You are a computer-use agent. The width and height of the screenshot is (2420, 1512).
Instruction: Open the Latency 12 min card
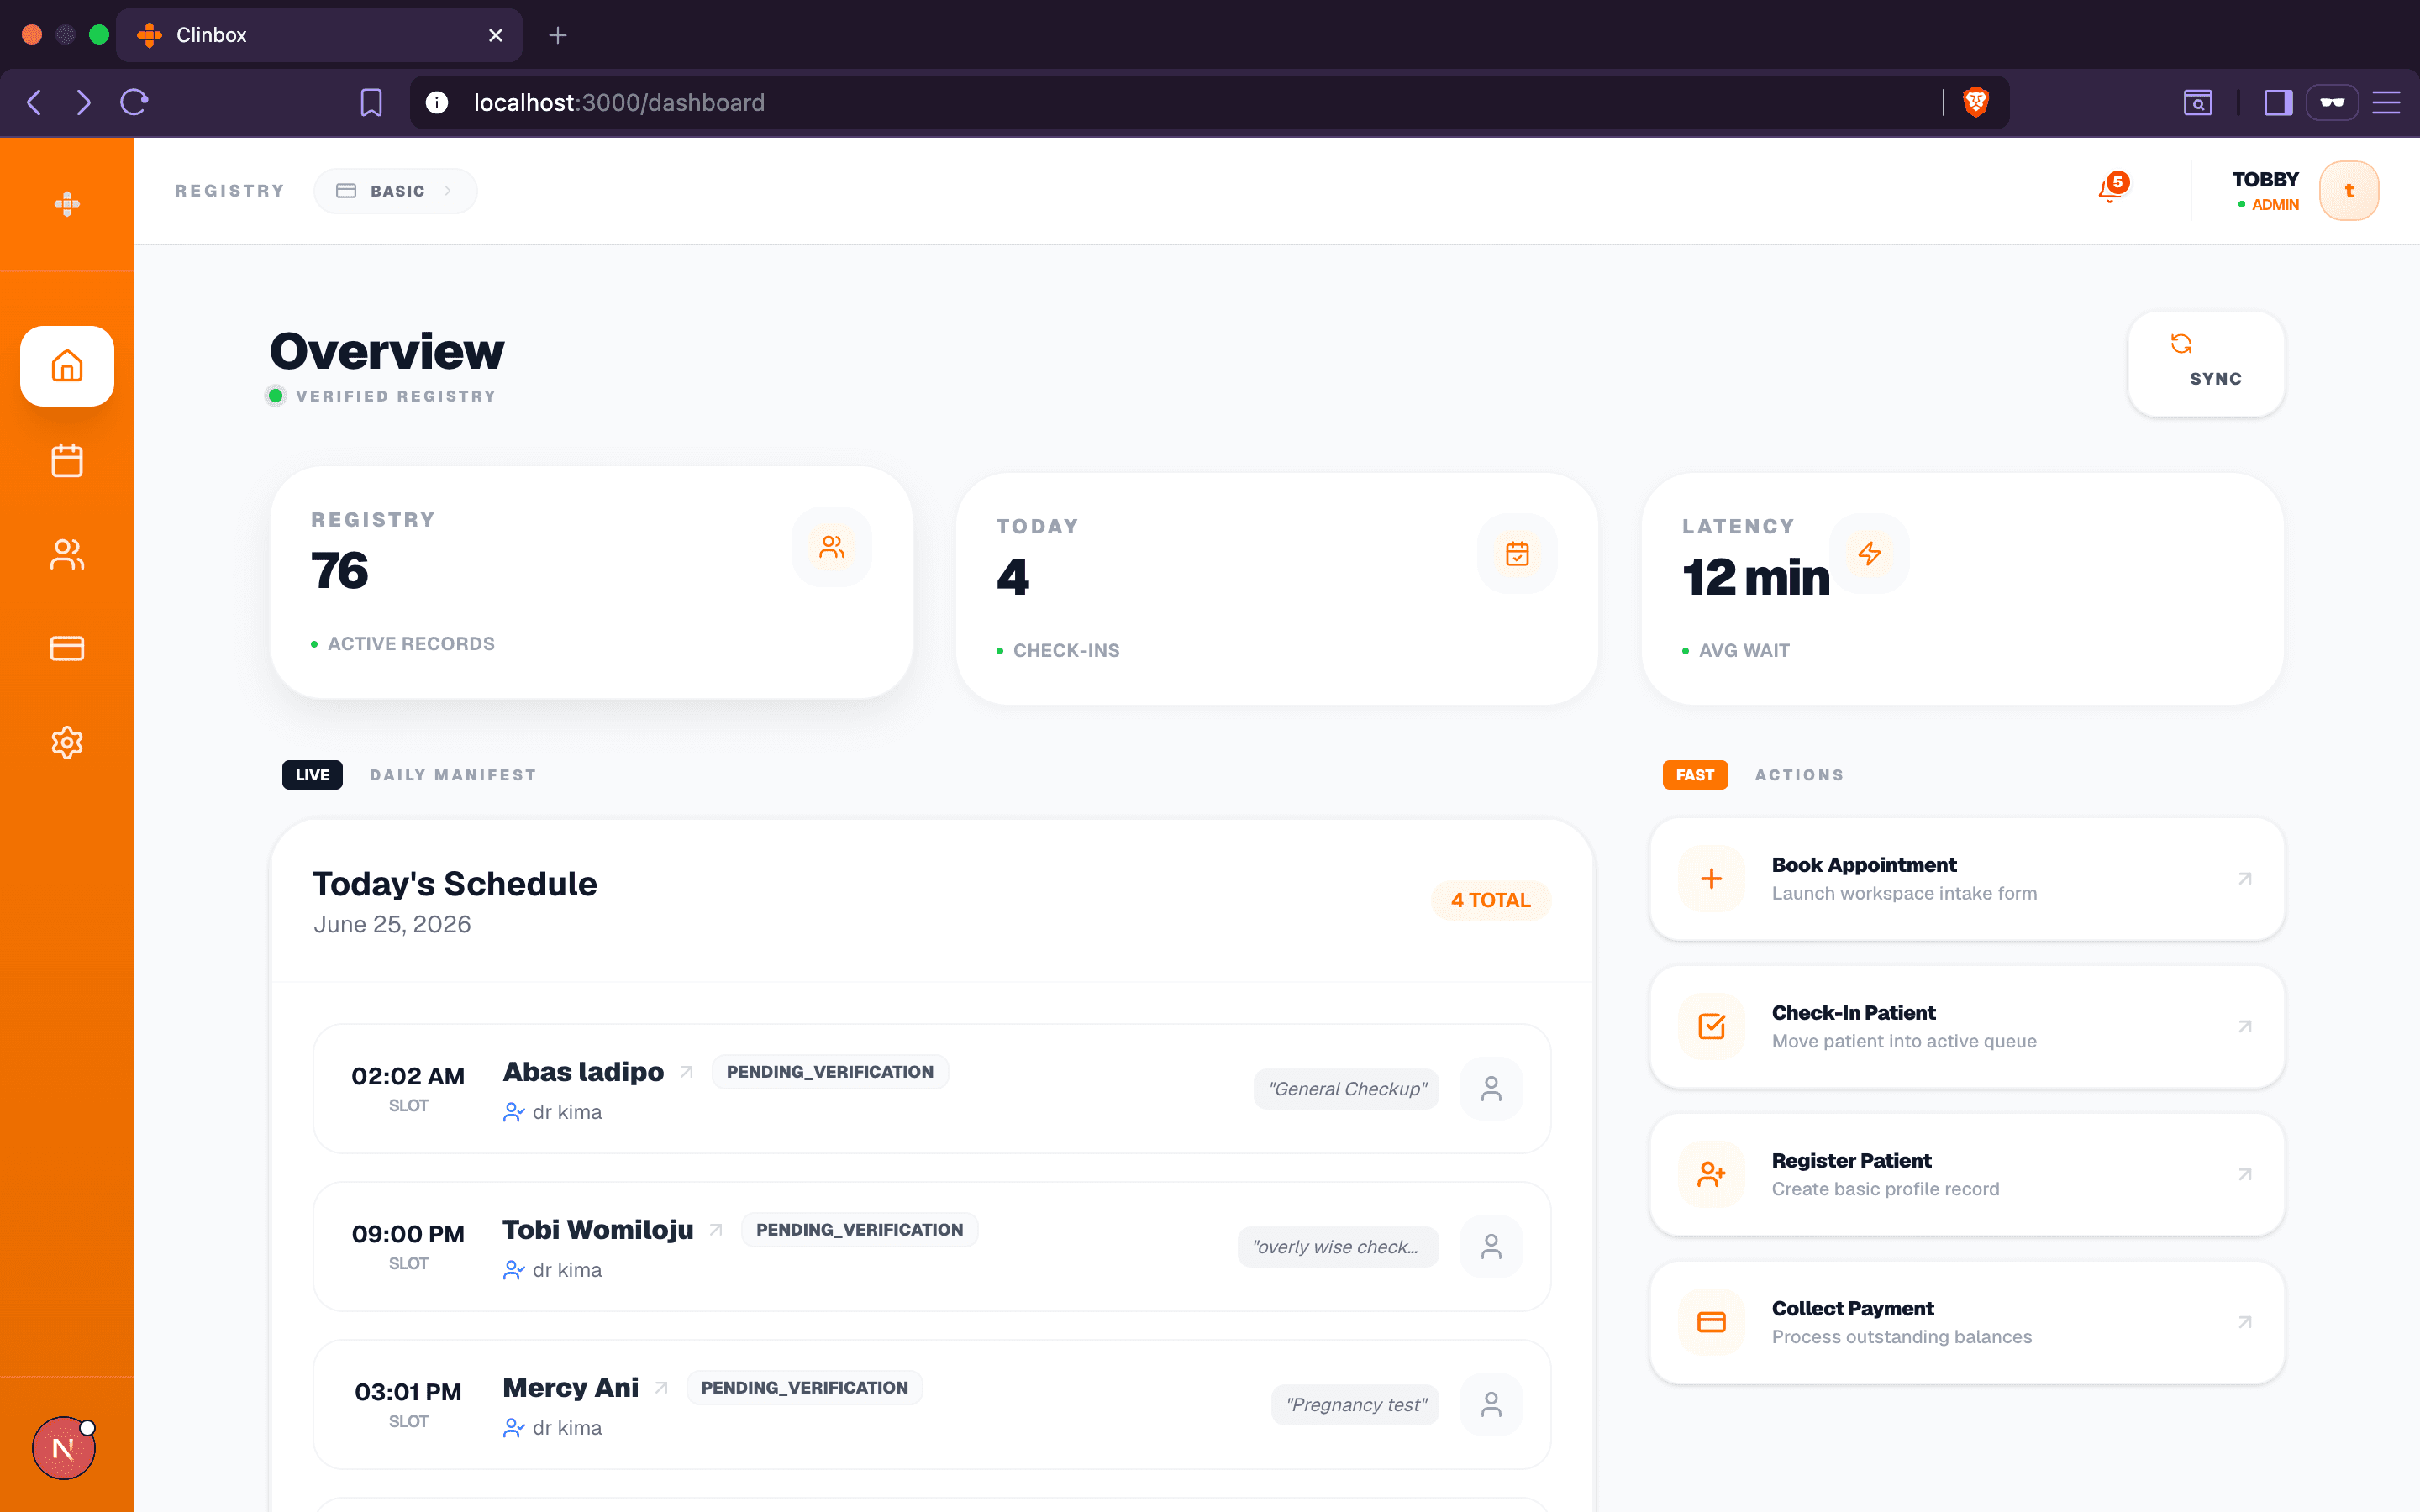point(1962,589)
